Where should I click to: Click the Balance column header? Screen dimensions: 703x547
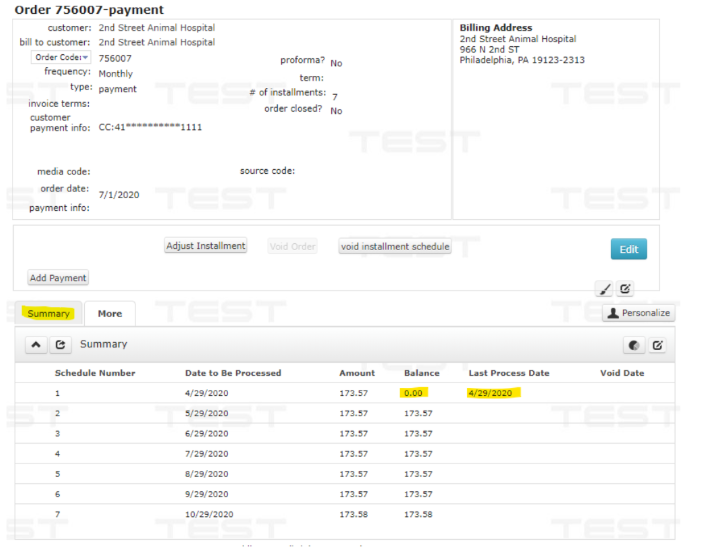point(421,373)
